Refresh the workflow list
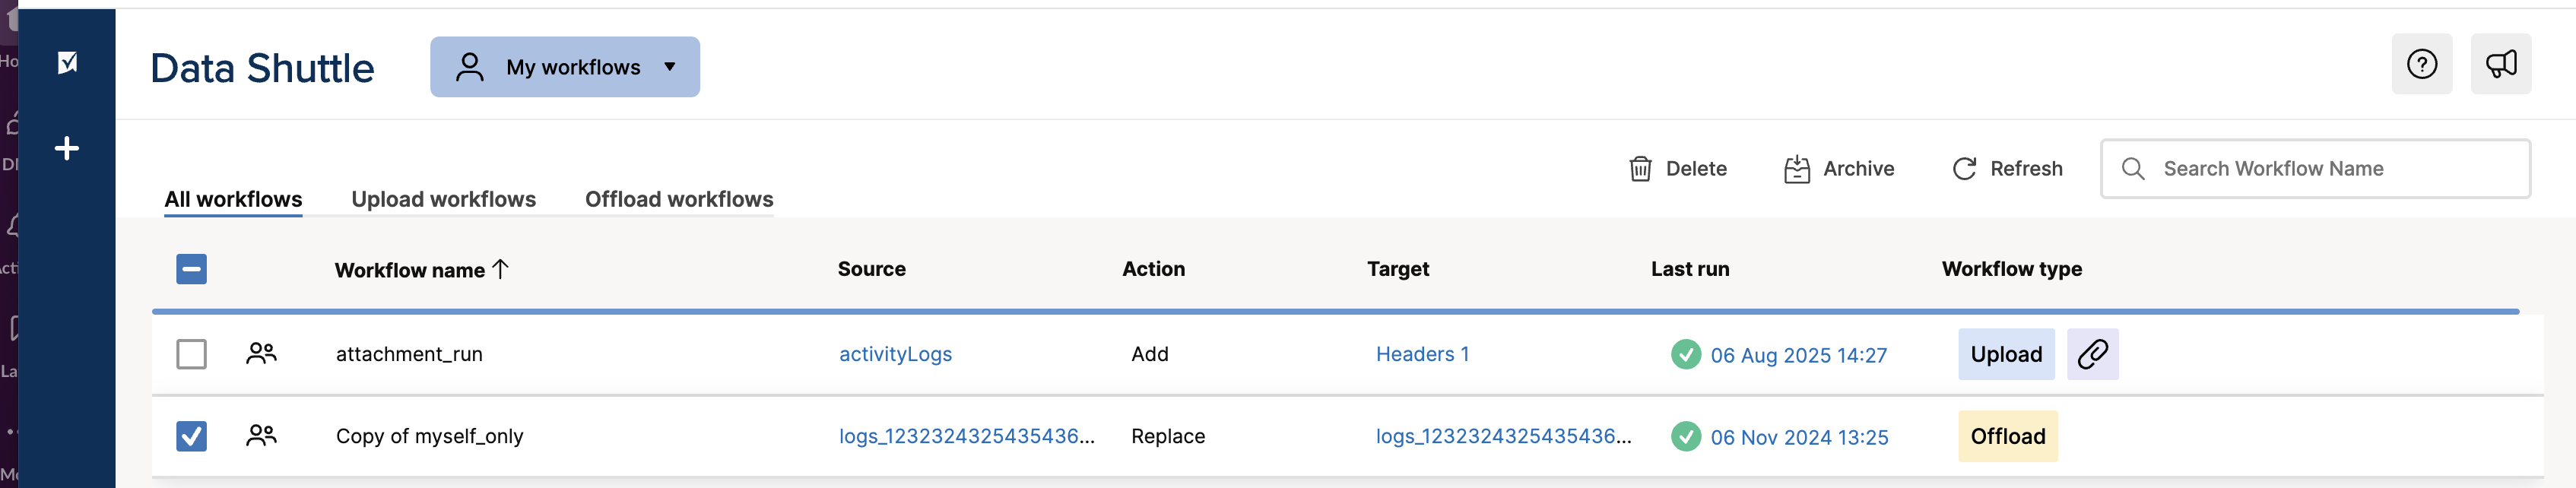The image size is (2576, 488). 1965,168
